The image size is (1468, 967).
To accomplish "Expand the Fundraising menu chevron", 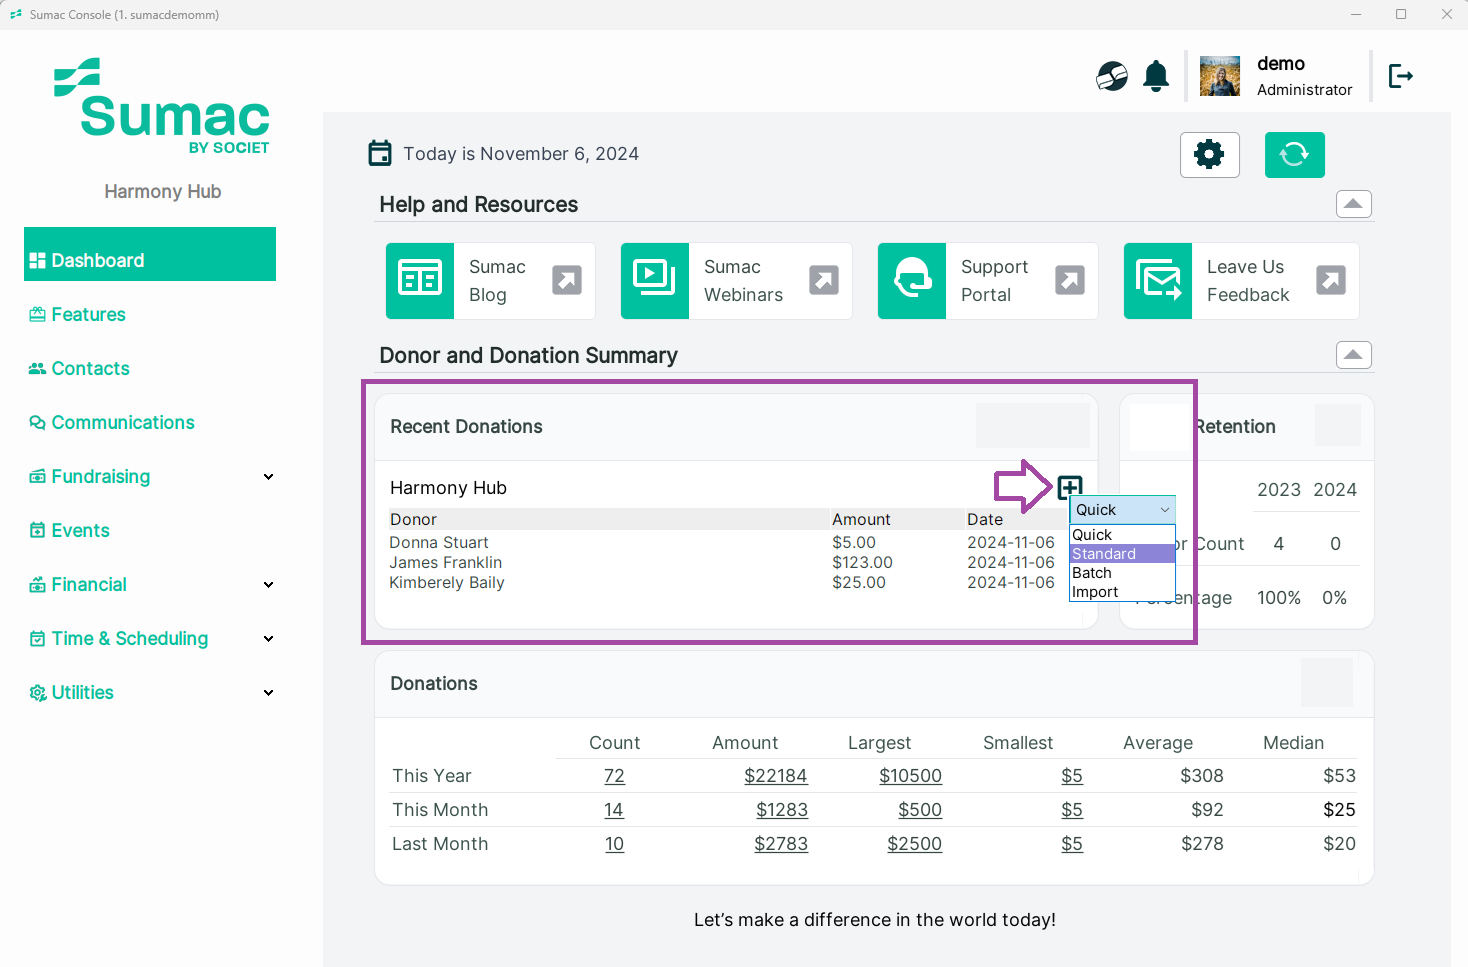I will [268, 477].
